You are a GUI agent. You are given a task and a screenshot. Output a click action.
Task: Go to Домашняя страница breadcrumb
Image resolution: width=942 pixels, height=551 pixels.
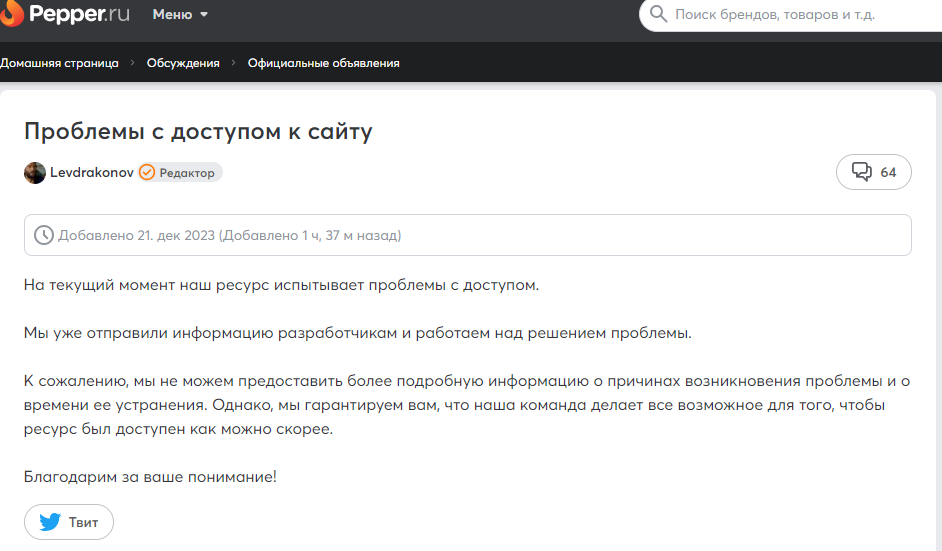(59, 63)
